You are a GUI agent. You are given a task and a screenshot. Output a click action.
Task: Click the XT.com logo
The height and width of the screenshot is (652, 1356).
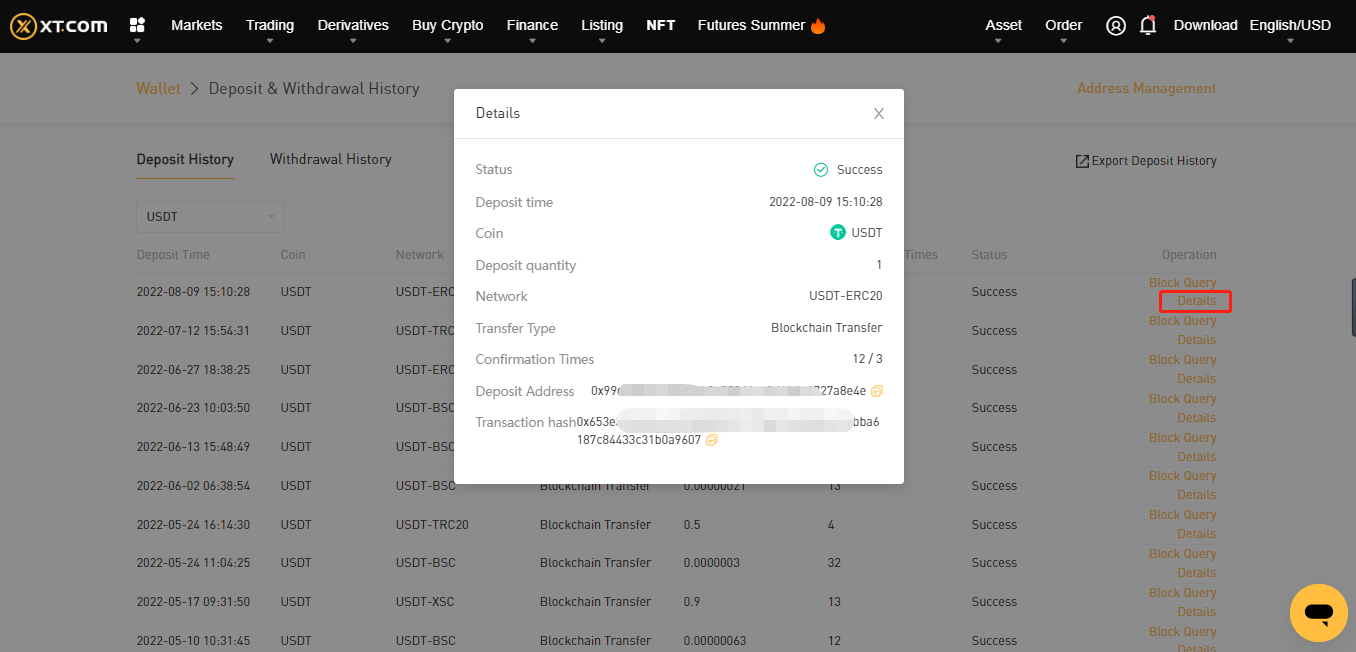click(x=59, y=26)
